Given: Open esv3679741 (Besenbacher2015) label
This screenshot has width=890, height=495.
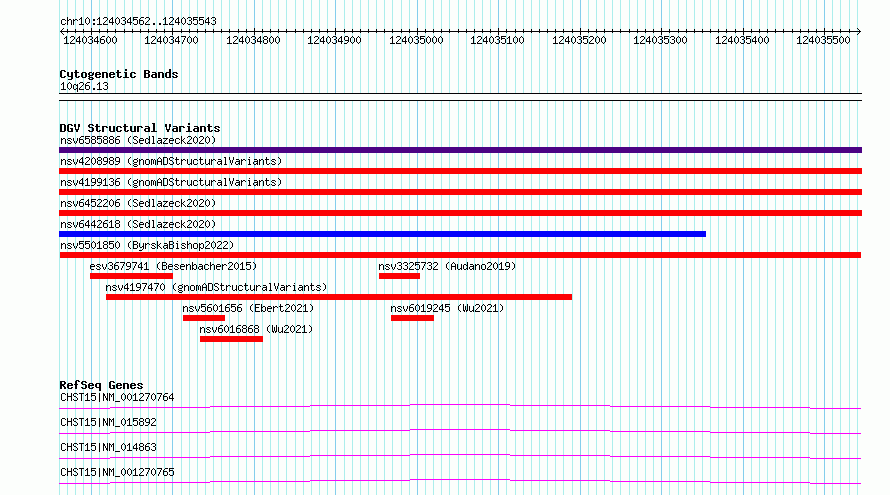Looking at the screenshot, I should pos(173,266).
